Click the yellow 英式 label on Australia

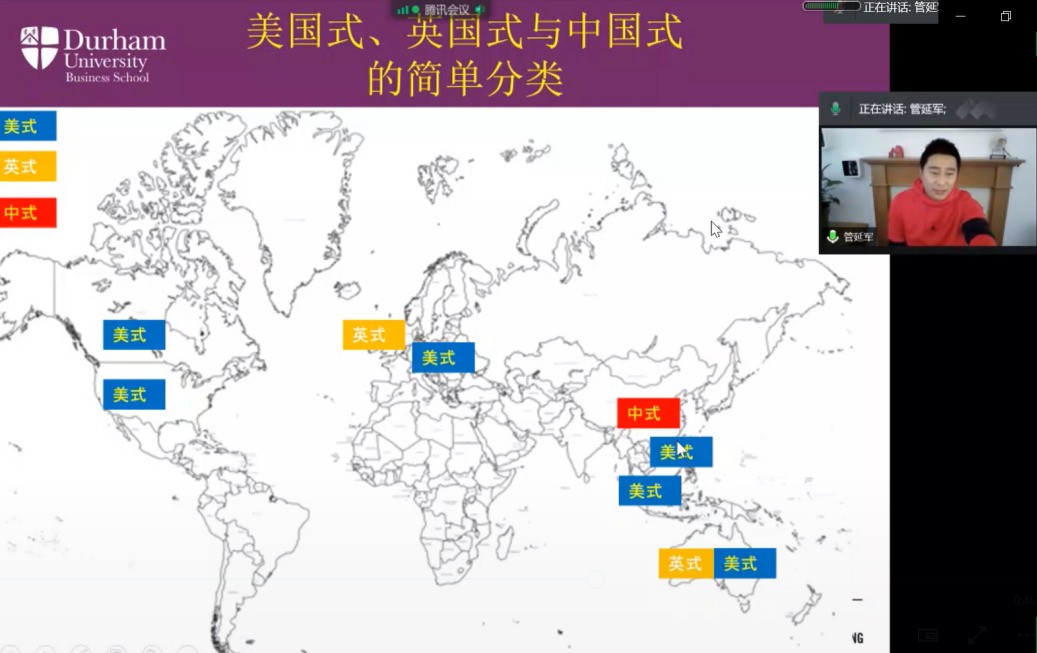[x=686, y=563]
